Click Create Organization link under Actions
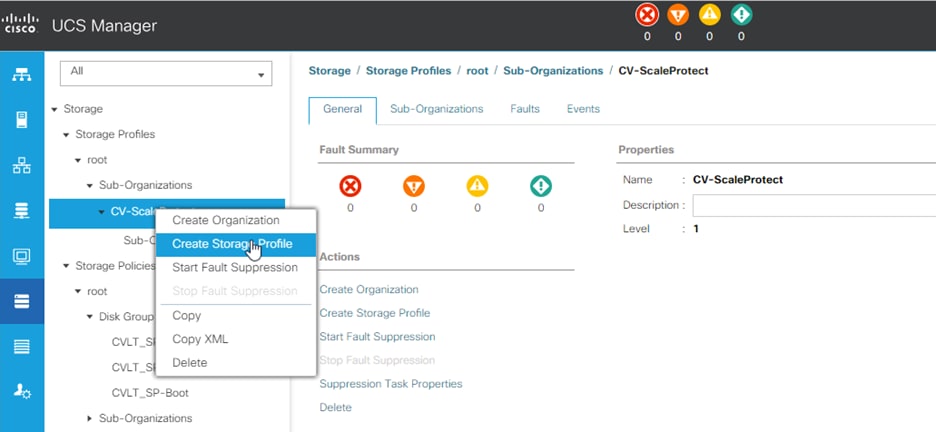Screen dimensions: 936x432 (x=369, y=289)
